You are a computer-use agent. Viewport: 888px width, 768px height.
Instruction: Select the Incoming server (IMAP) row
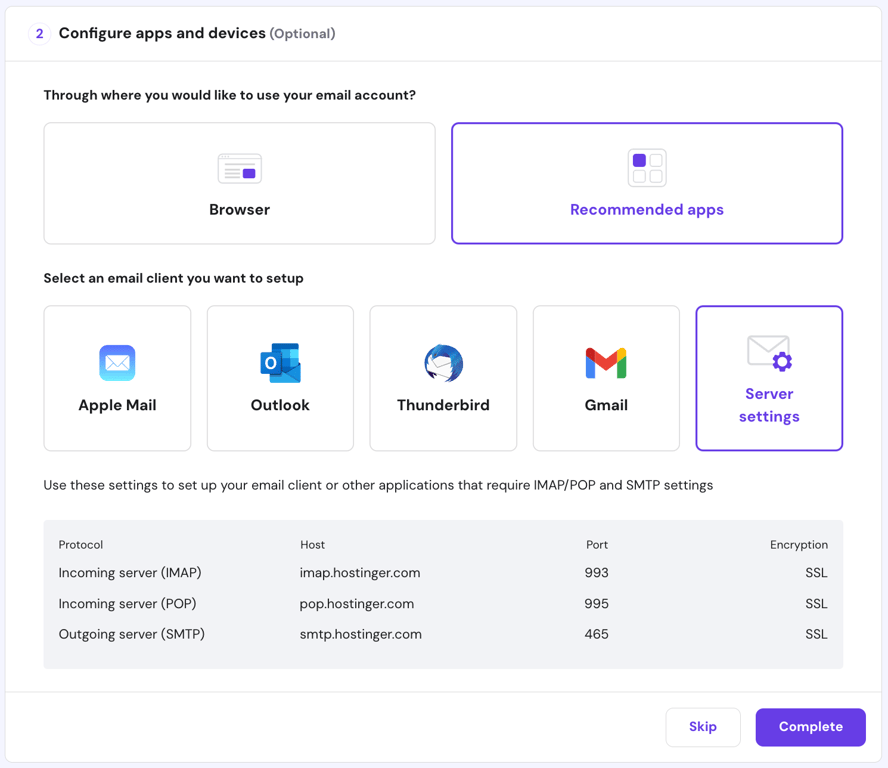pos(123,573)
